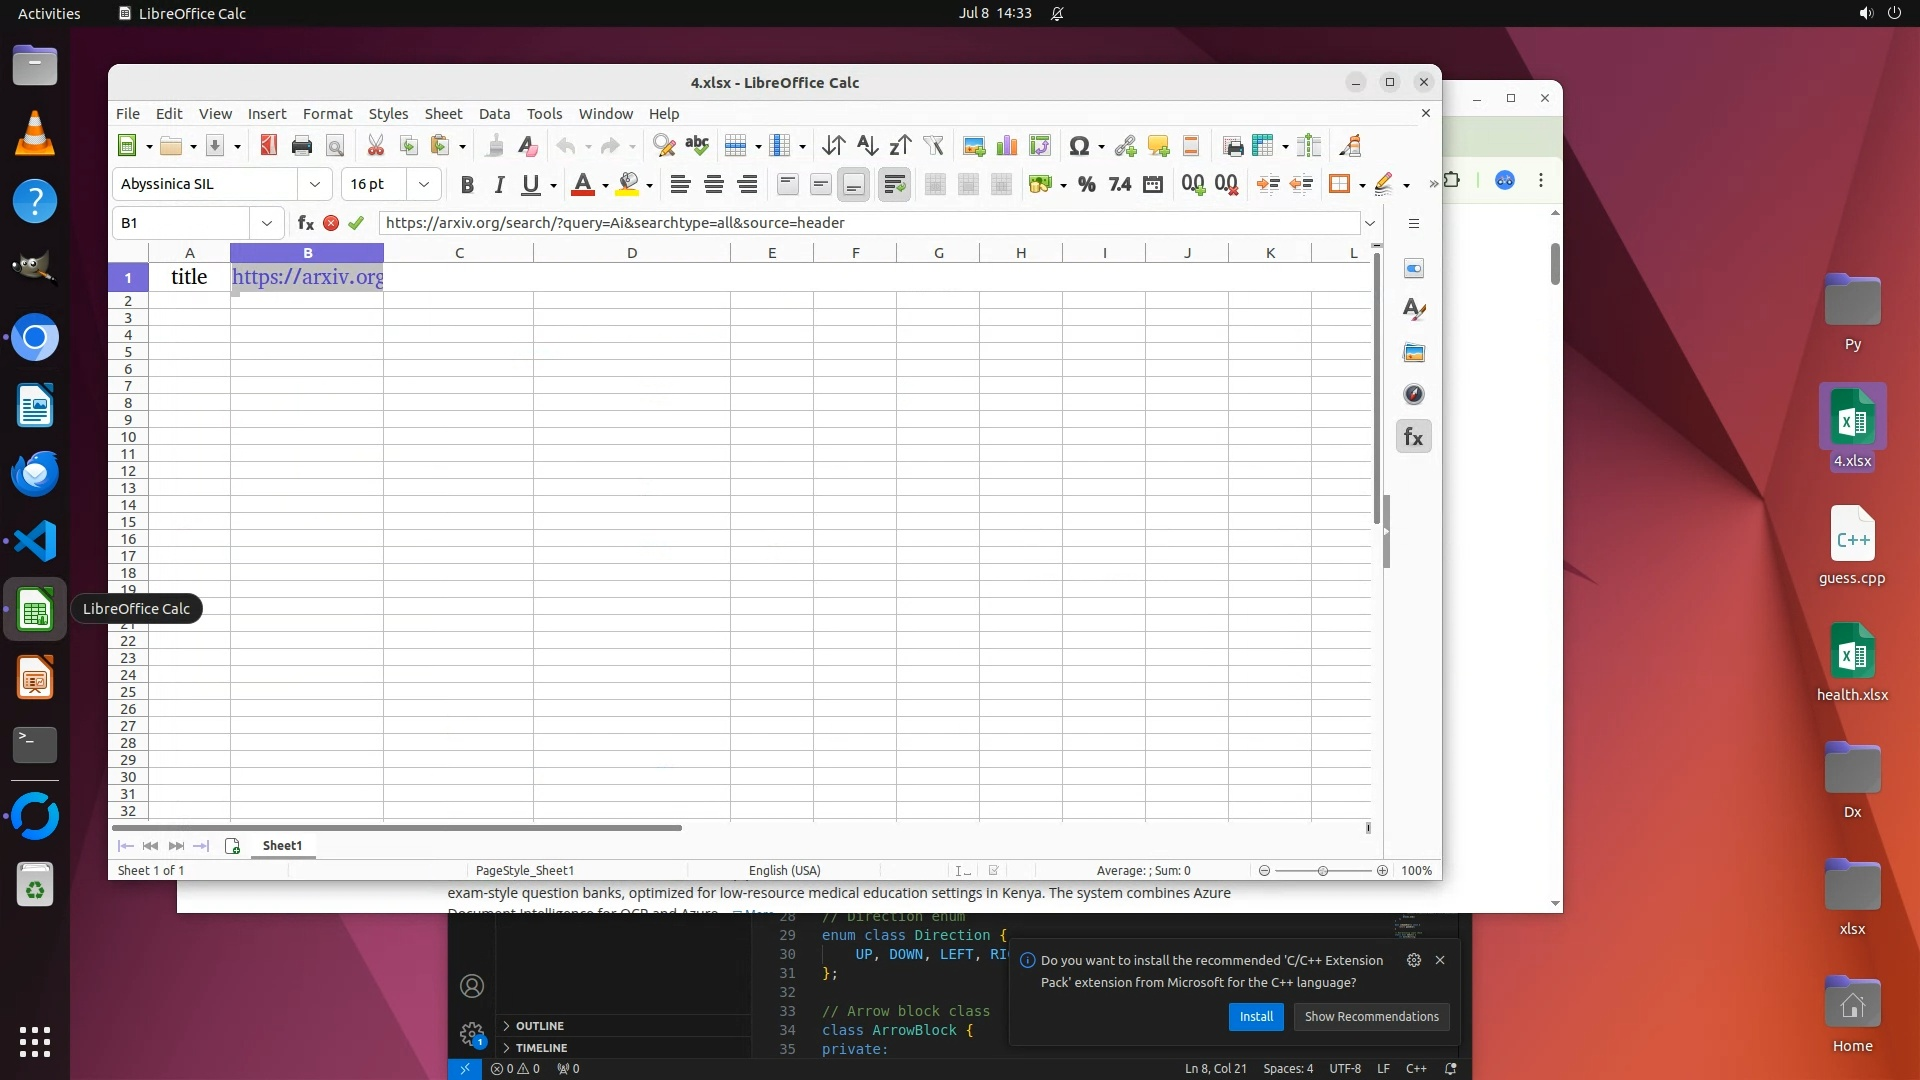Toggle Wrap Text button

tap(894, 184)
